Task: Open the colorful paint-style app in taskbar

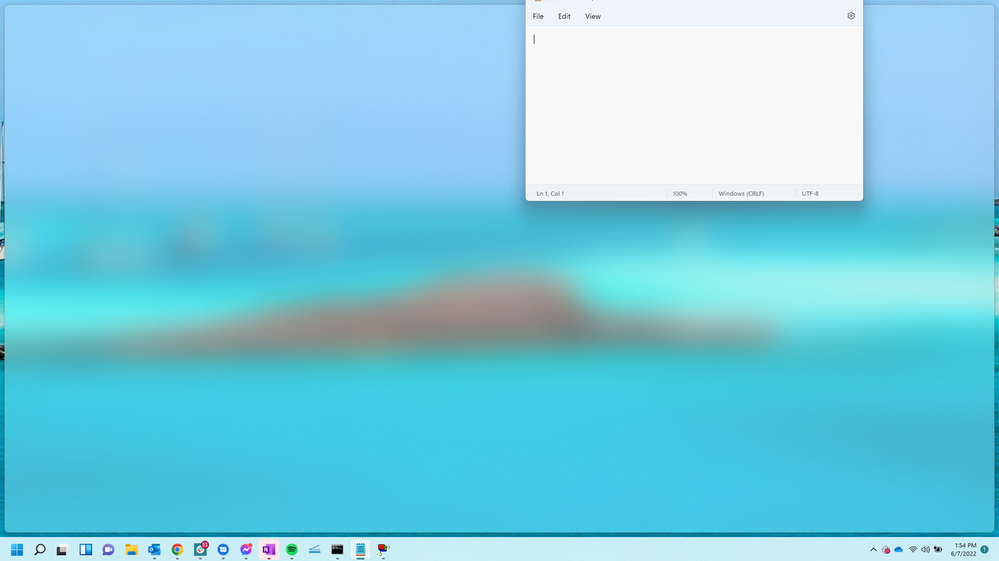Action: pyautogui.click(x=383, y=550)
